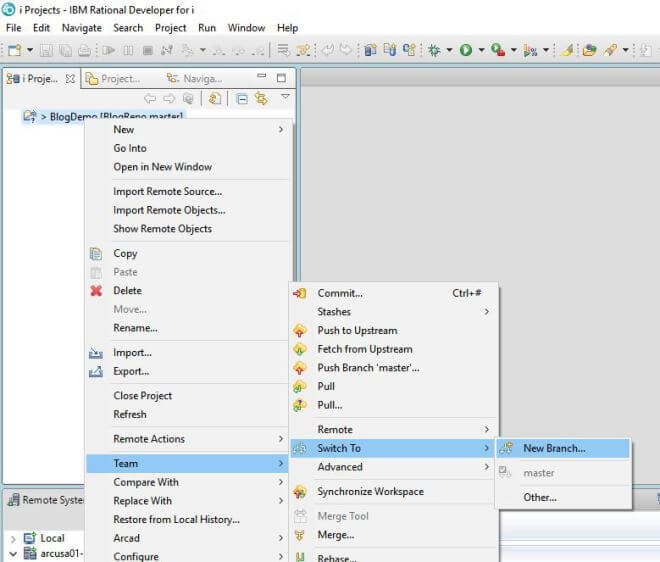Open the Help menu

tap(287, 28)
